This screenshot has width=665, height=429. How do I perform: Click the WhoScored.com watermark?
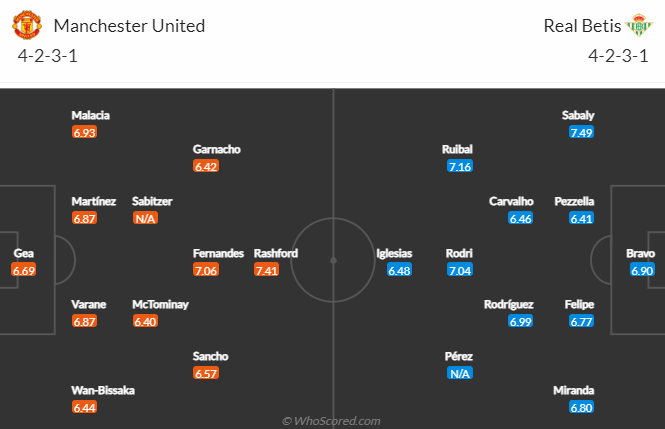click(x=331, y=421)
